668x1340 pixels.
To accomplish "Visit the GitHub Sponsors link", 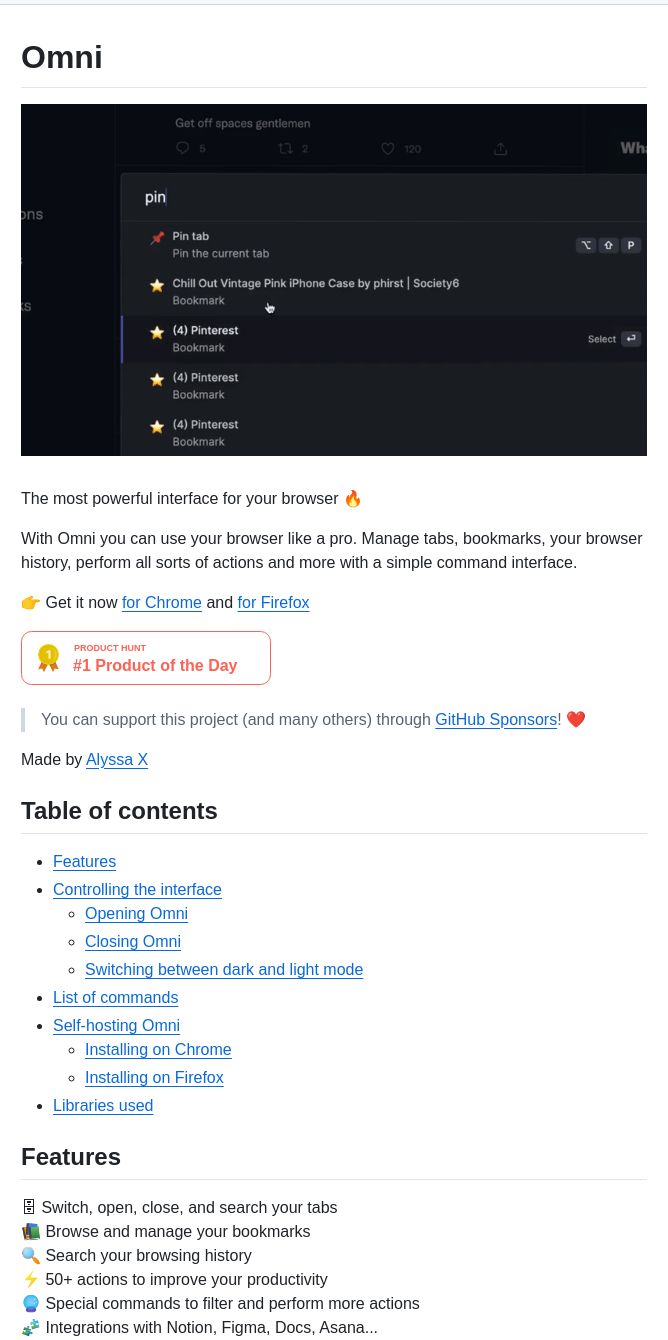I will 496,719.
